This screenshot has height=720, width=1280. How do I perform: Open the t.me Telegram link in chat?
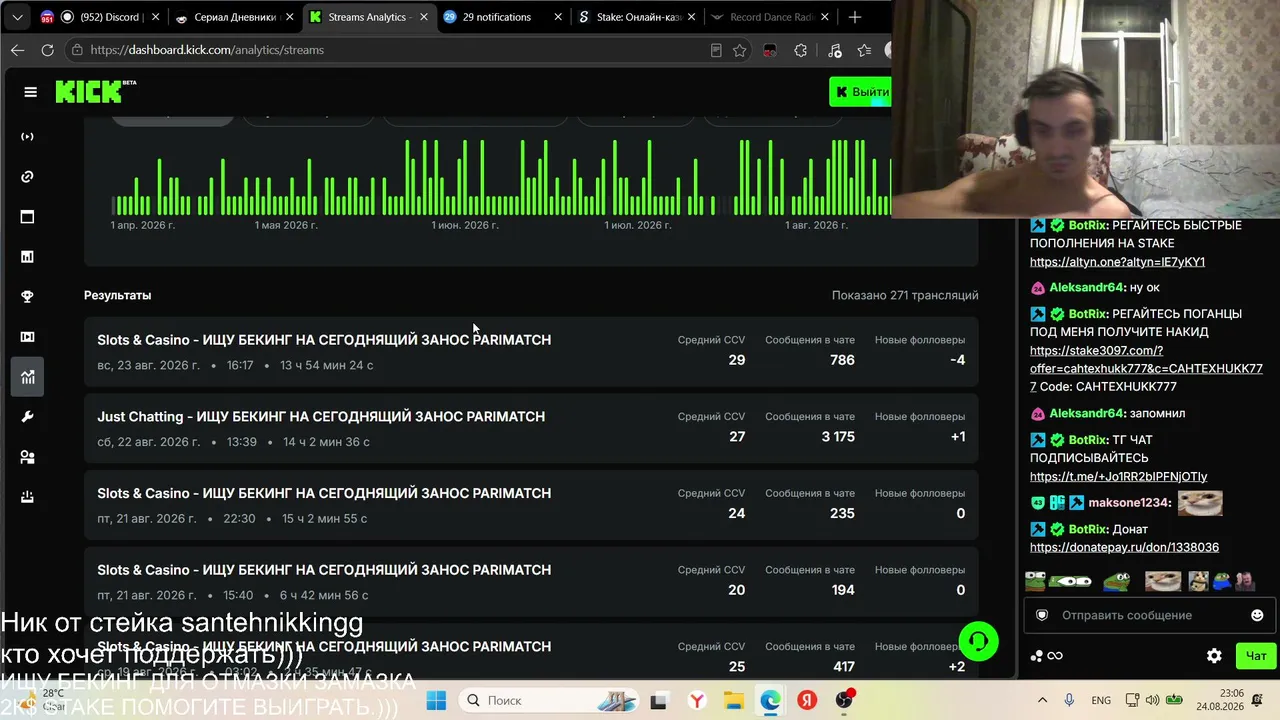(1118, 477)
